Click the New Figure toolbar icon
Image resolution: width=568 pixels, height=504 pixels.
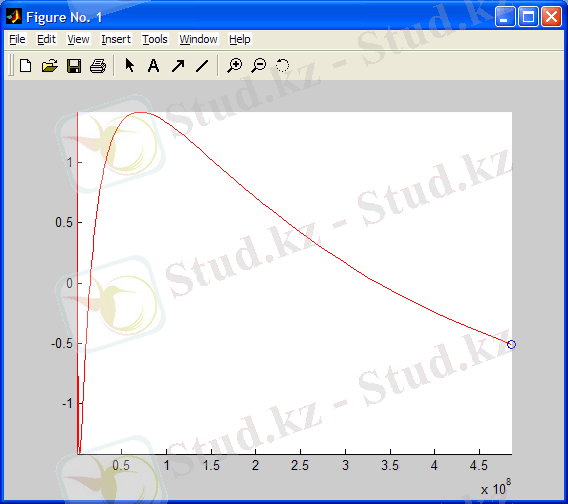pyautogui.click(x=25, y=66)
